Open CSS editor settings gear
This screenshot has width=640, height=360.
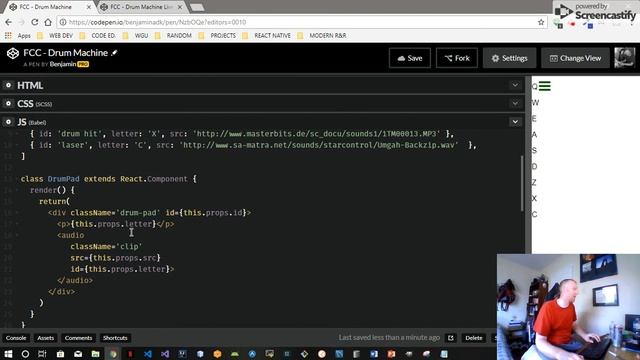coord(8,104)
